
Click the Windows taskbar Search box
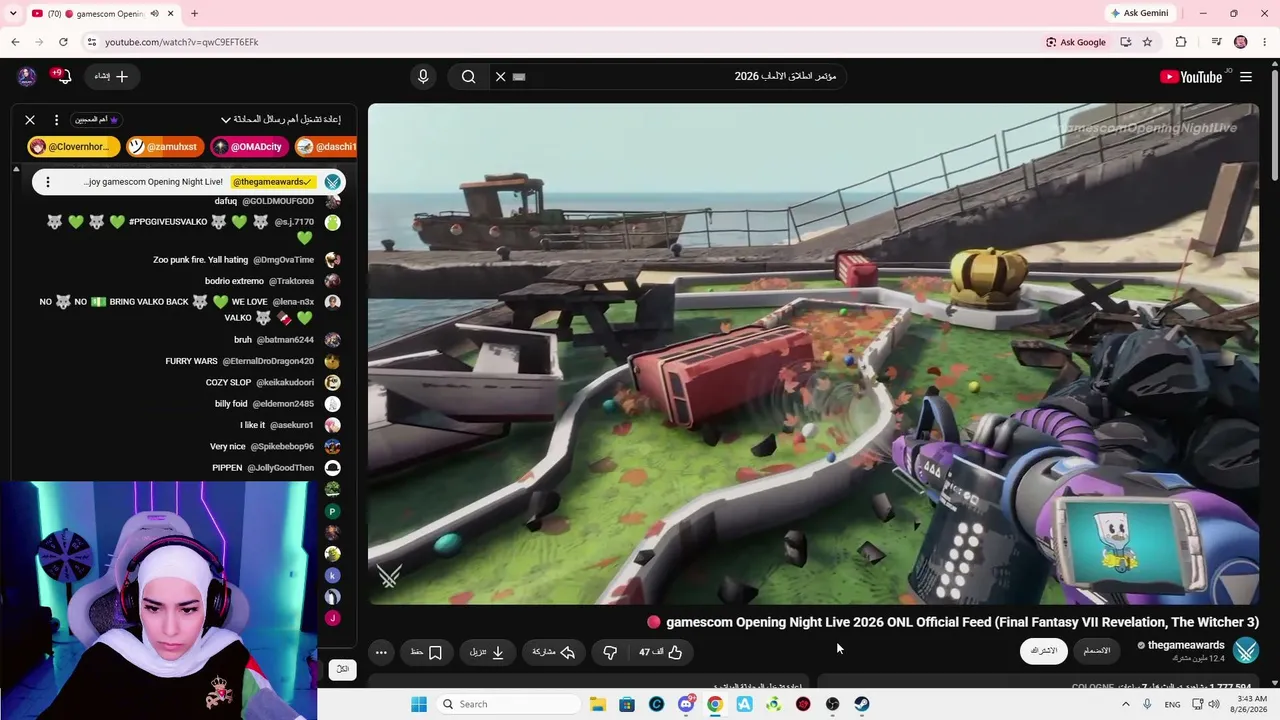click(509, 704)
